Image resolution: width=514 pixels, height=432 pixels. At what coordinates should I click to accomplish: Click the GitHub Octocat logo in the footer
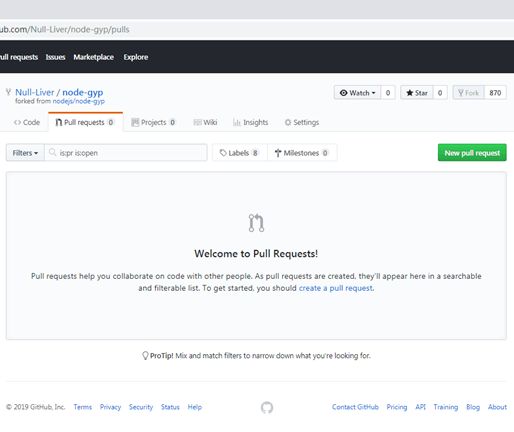(267, 407)
